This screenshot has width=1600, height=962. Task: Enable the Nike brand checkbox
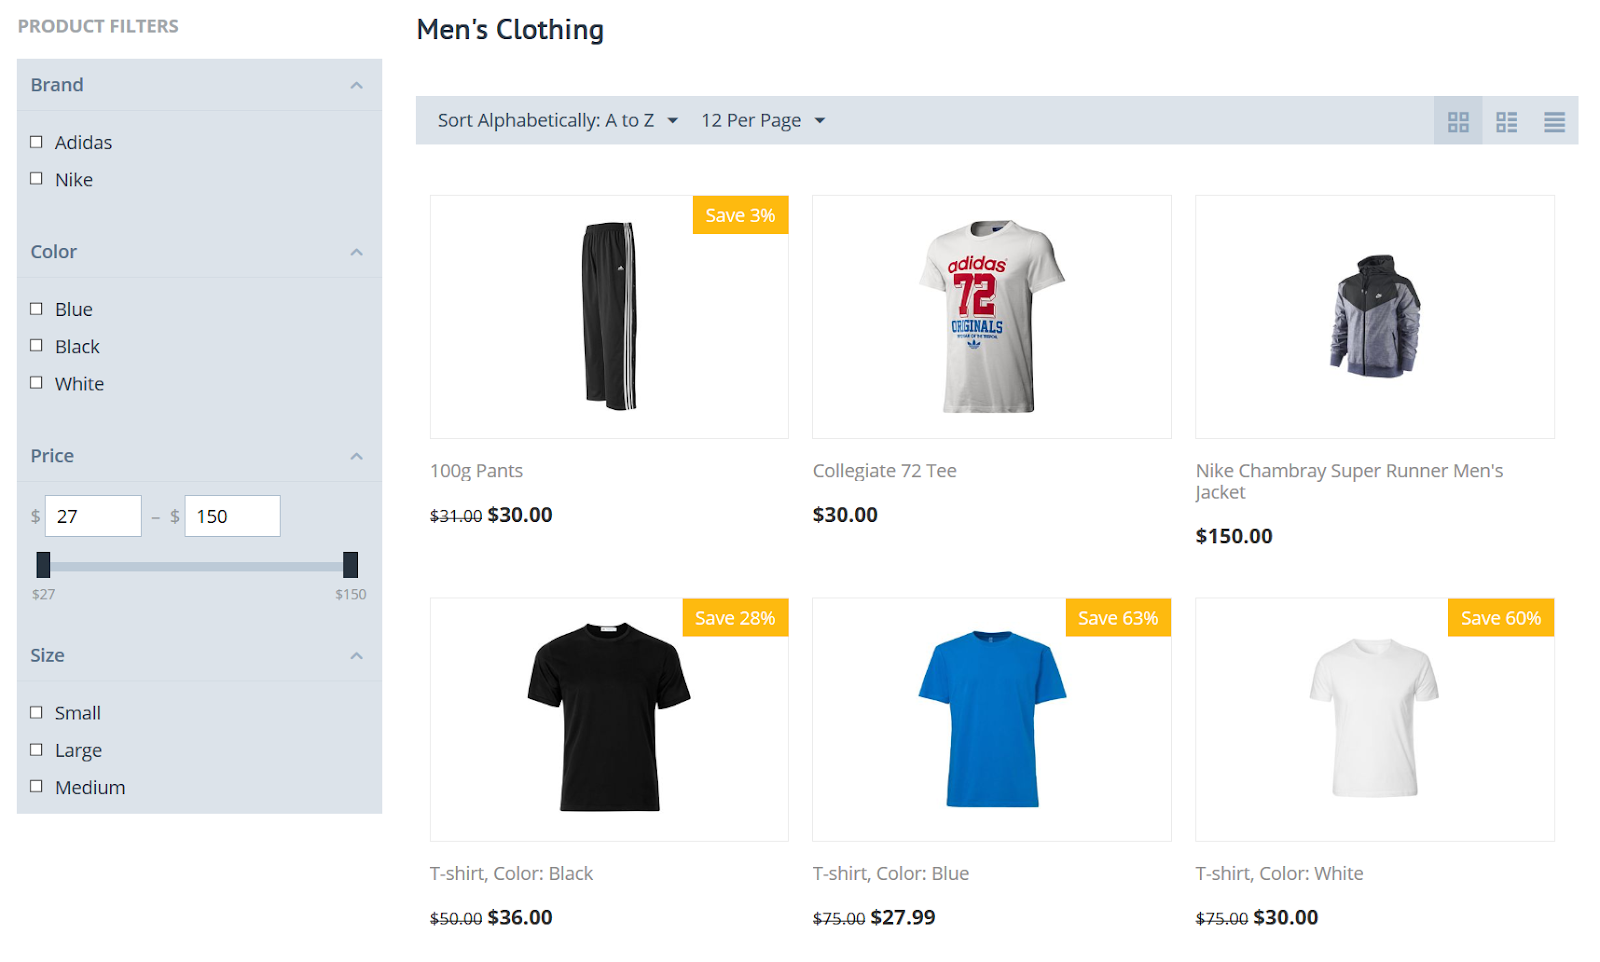[37, 179]
